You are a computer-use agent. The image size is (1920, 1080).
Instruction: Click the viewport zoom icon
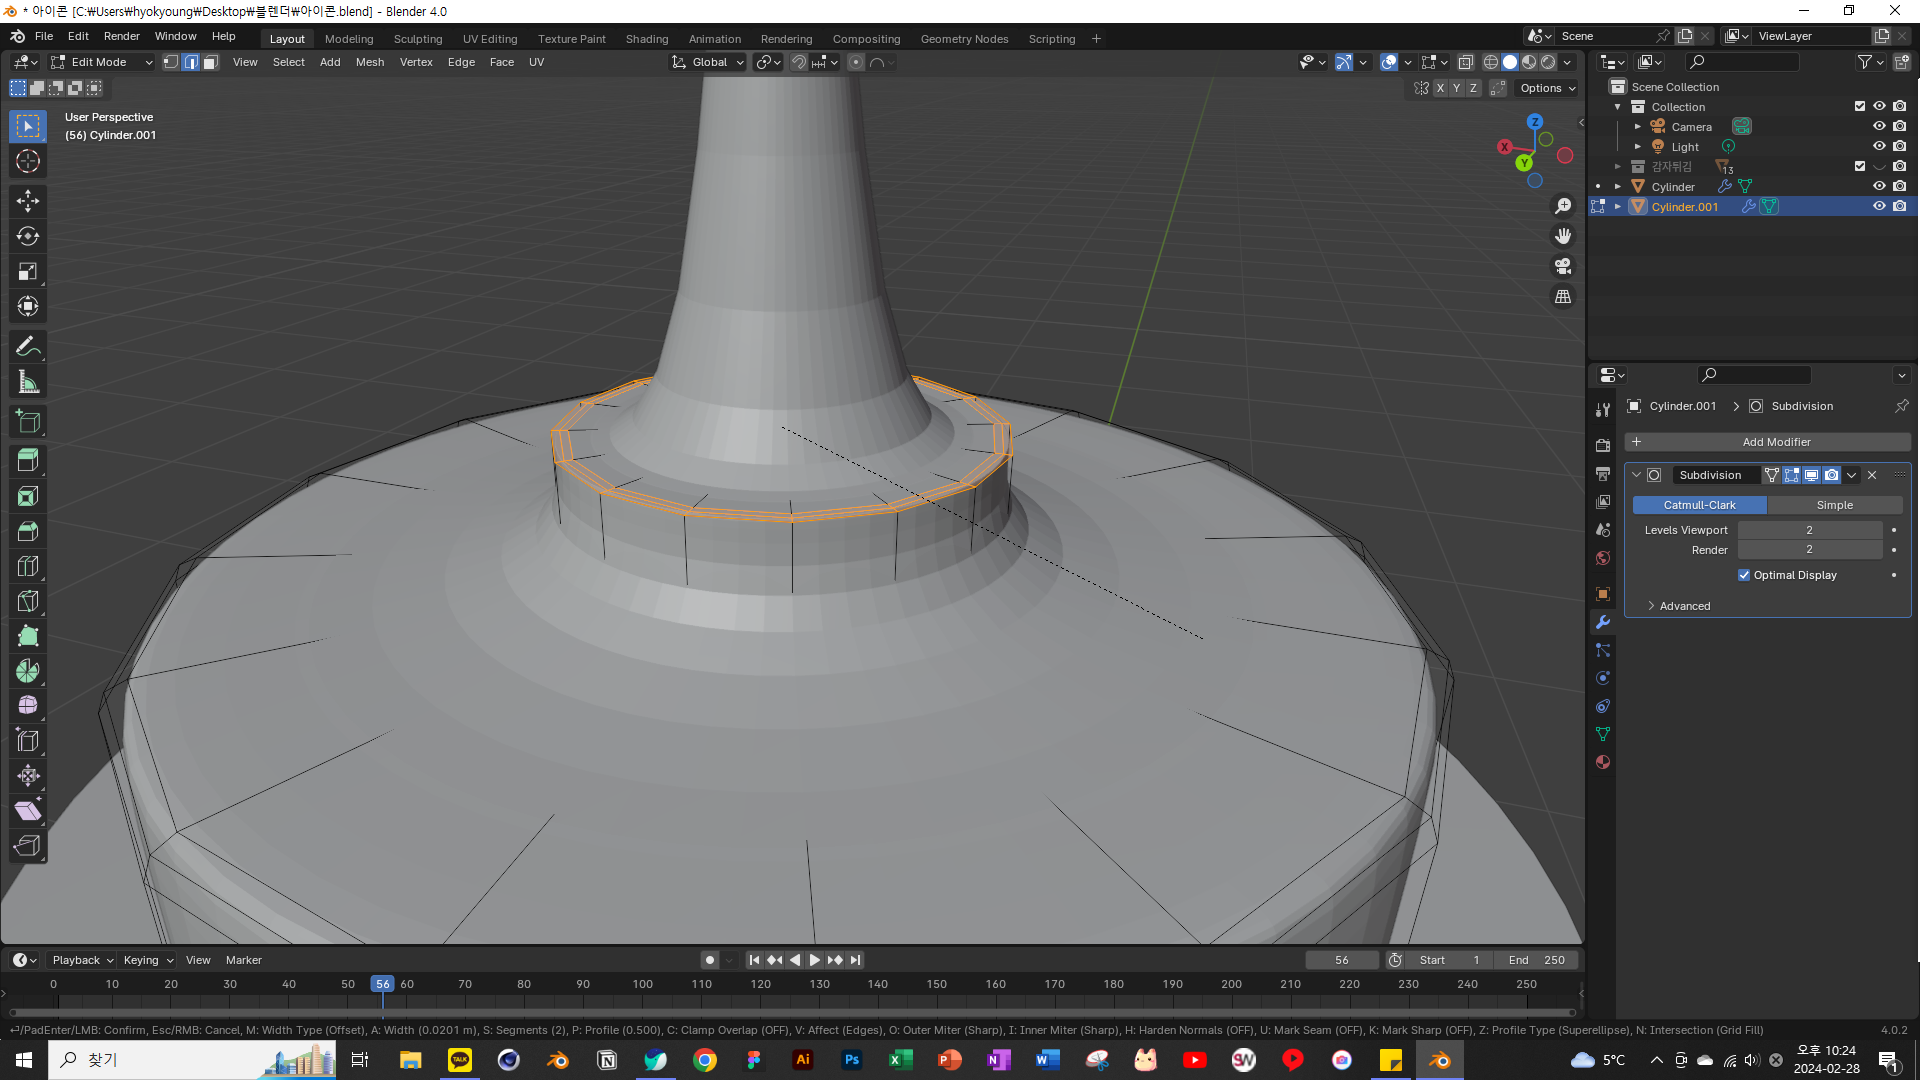(x=1563, y=206)
